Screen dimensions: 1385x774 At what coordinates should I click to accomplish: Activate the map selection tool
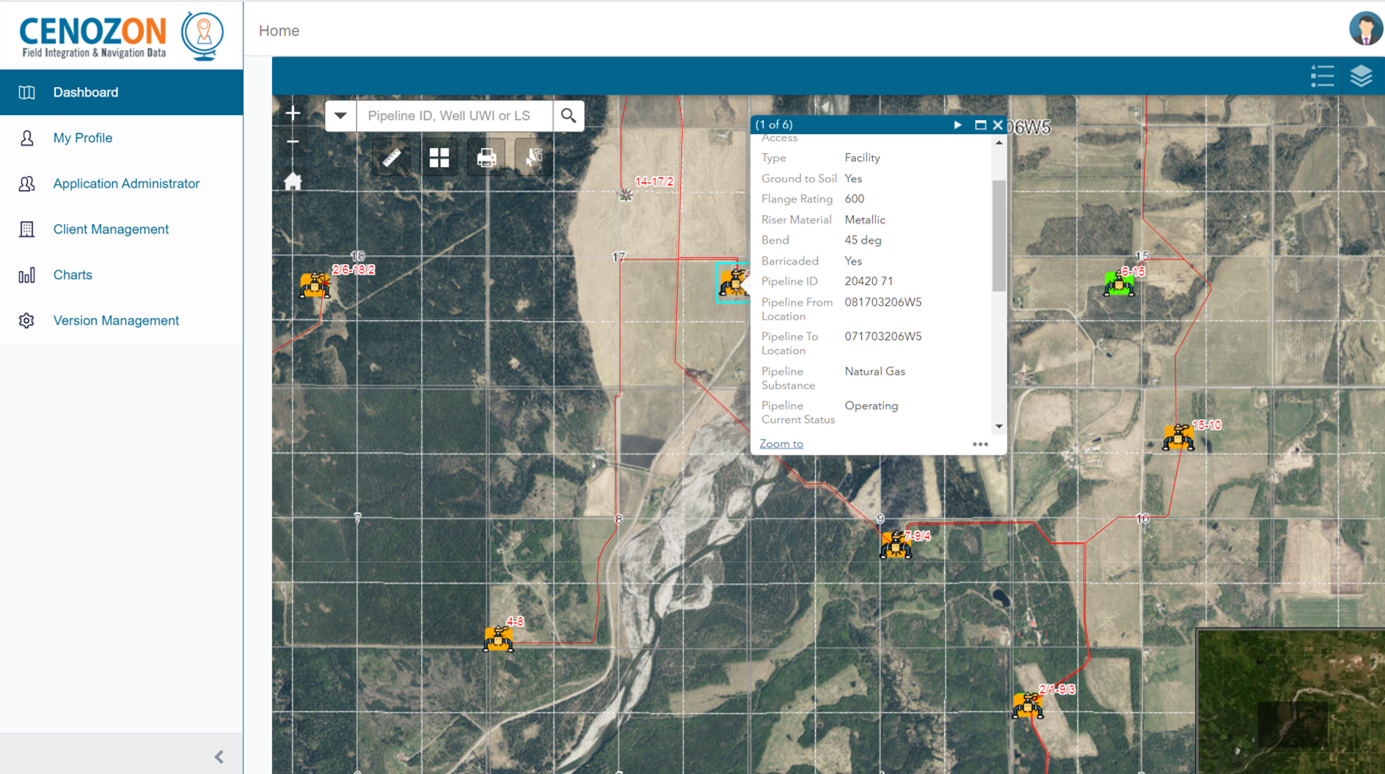pos(534,156)
